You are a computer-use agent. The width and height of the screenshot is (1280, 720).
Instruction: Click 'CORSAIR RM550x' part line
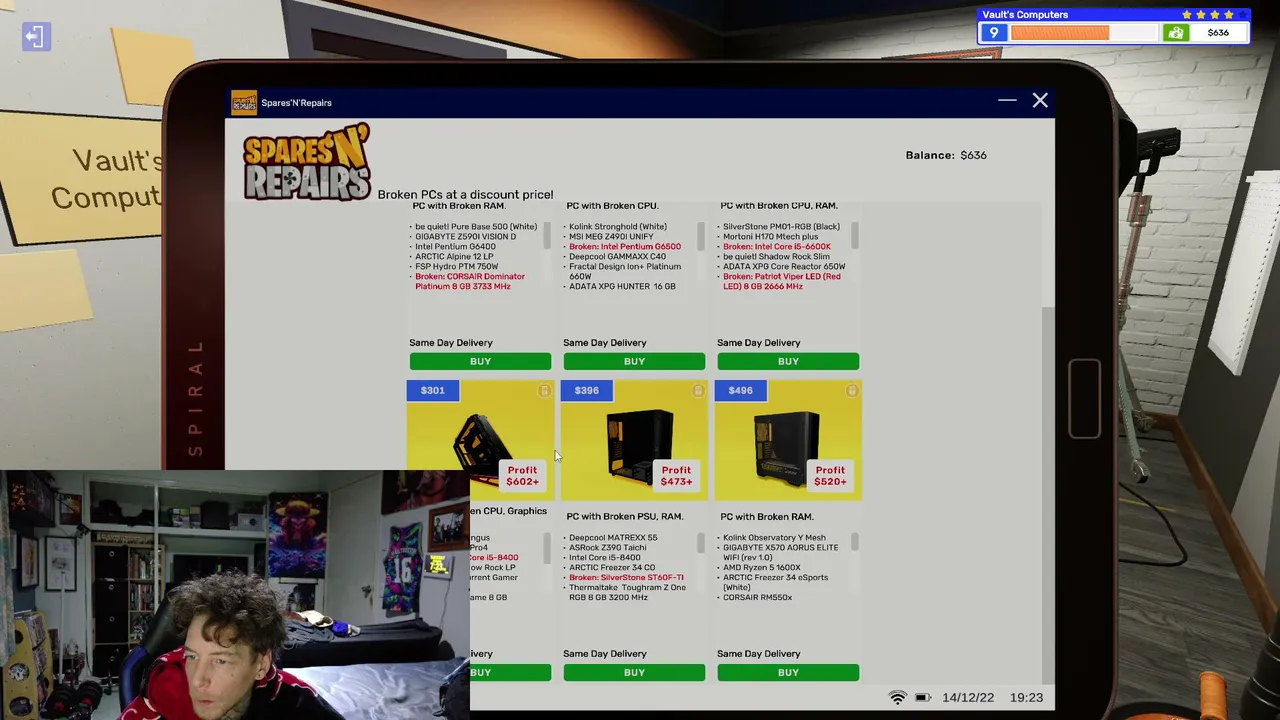pos(757,598)
